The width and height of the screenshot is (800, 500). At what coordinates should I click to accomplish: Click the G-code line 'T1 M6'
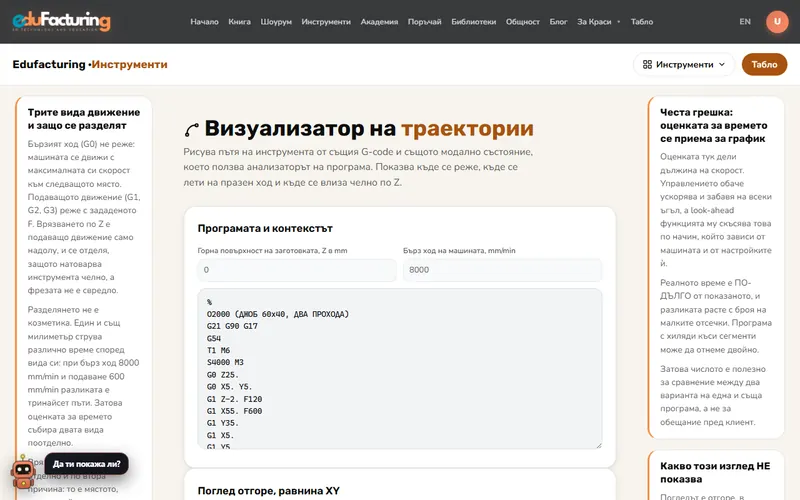pyautogui.click(x=218, y=350)
